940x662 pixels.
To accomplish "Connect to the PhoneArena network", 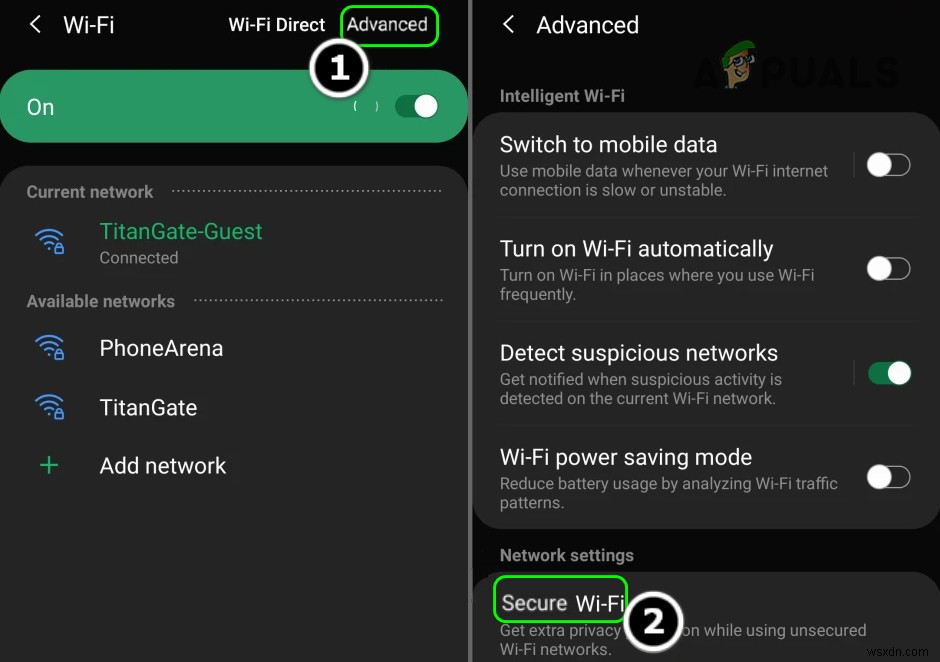I will coord(161,348).
